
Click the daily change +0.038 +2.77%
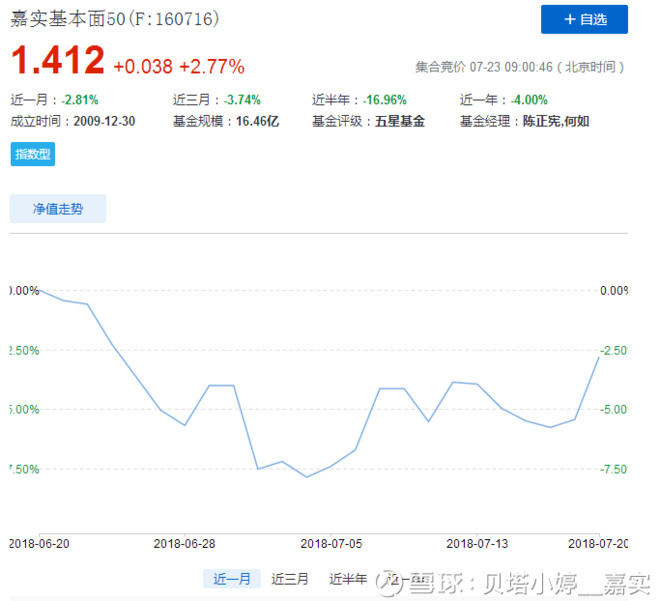179,66
